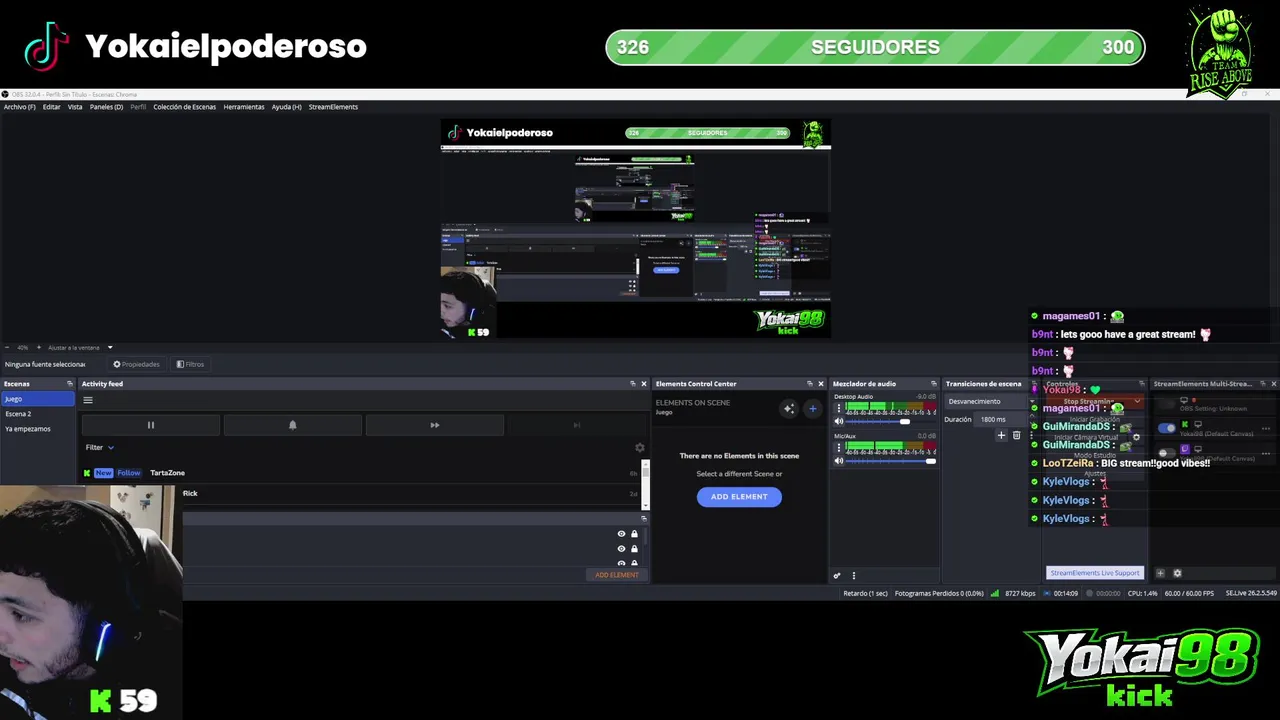The image size is (1280, 720).
Task: Open source Filtros
Action: [190, 364]
